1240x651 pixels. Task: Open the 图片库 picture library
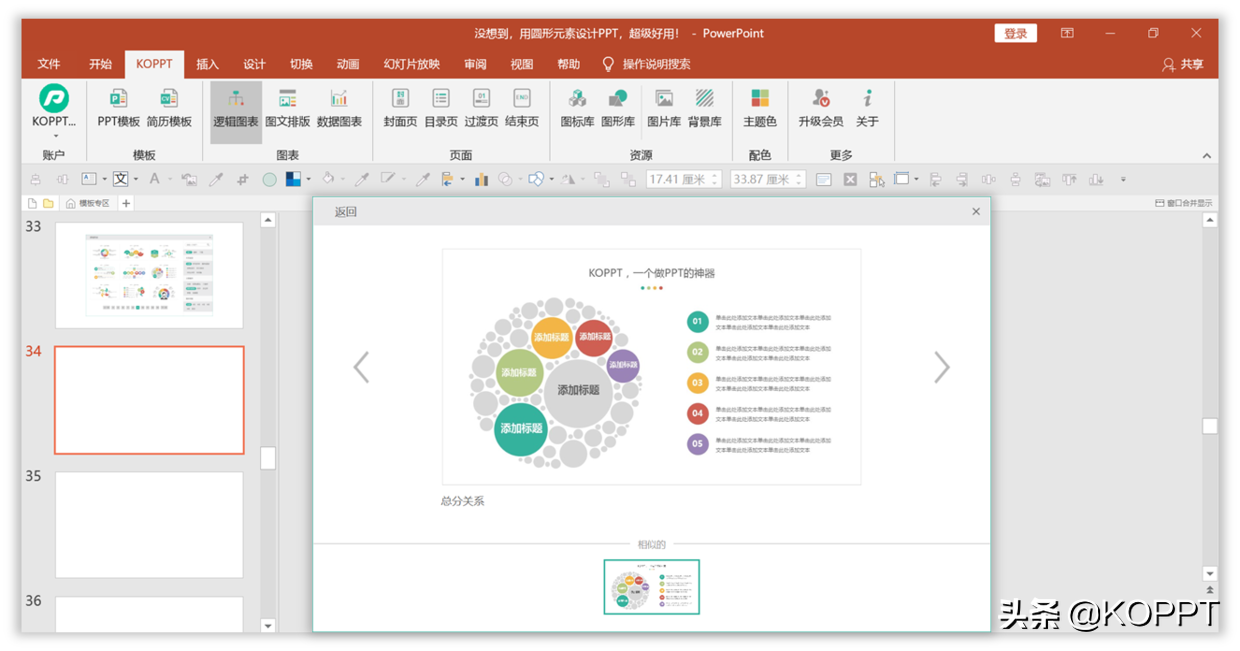click(x=664, y=108)
